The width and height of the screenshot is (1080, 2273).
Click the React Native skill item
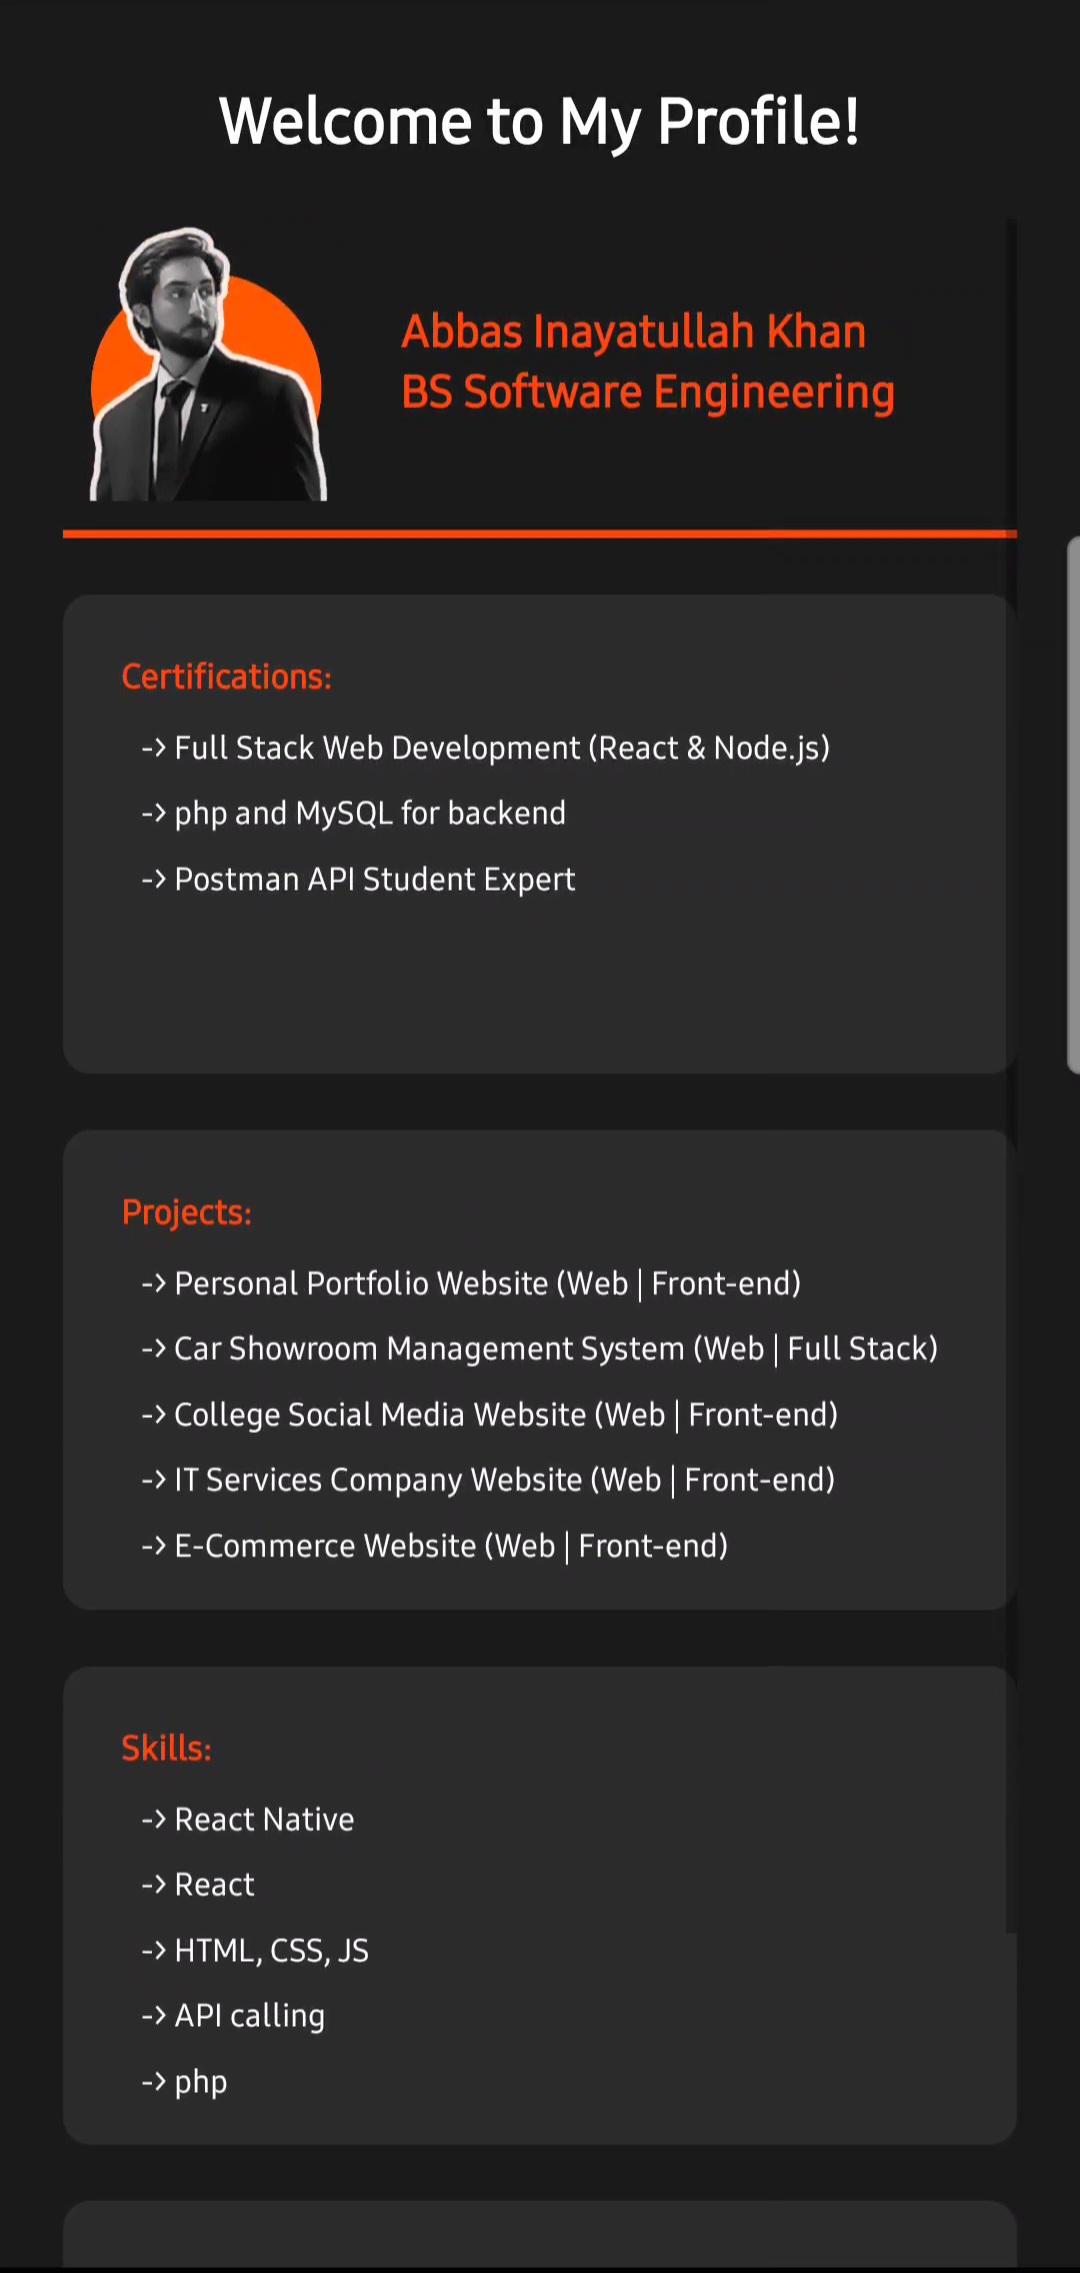click(264, 1819)
